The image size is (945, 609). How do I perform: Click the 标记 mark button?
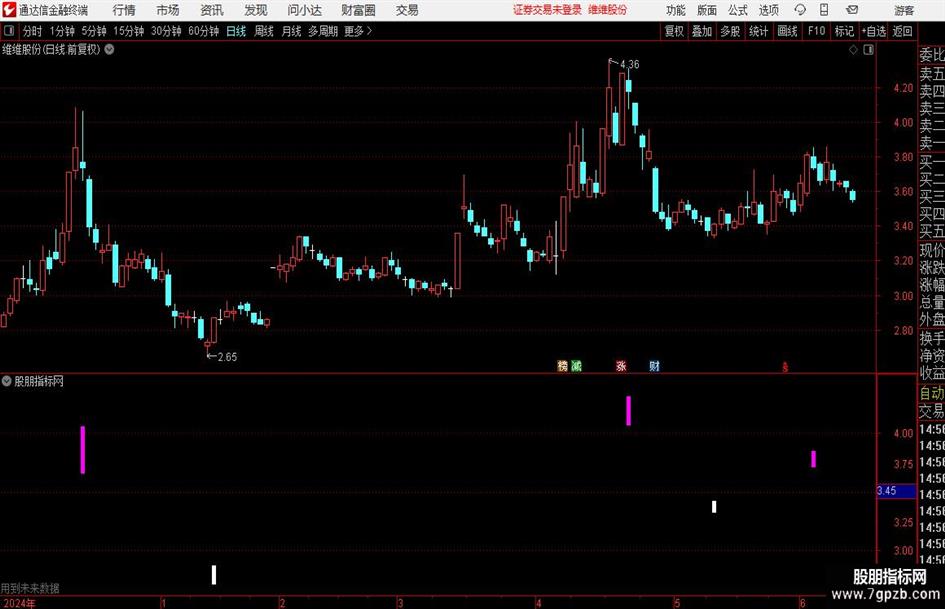point(844,31)
